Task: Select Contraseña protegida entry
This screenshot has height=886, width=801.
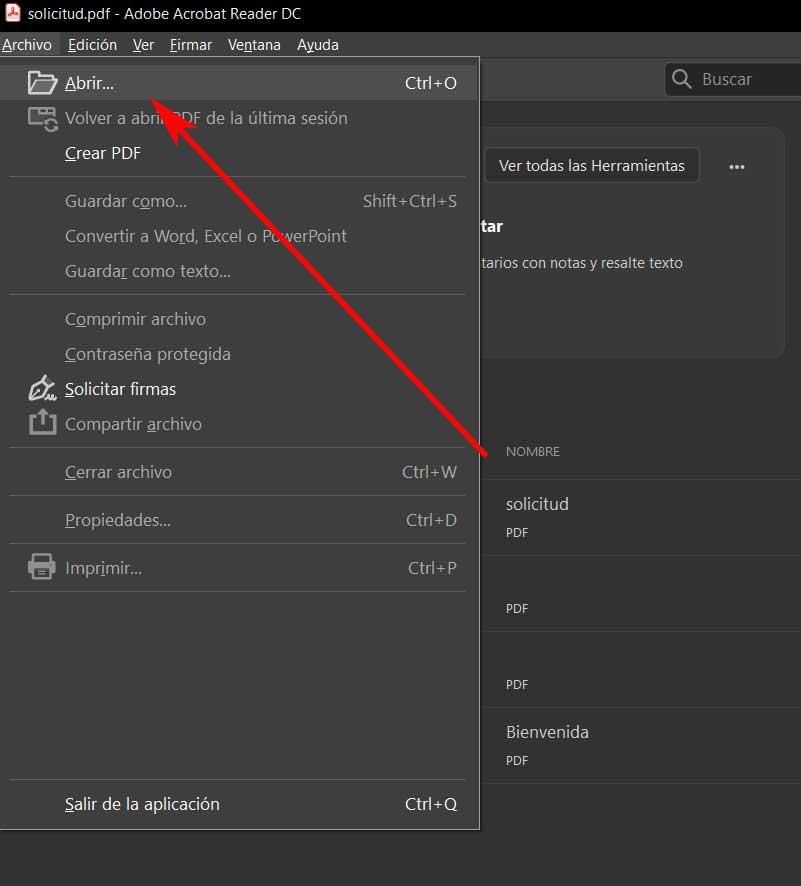Action: 240,354
